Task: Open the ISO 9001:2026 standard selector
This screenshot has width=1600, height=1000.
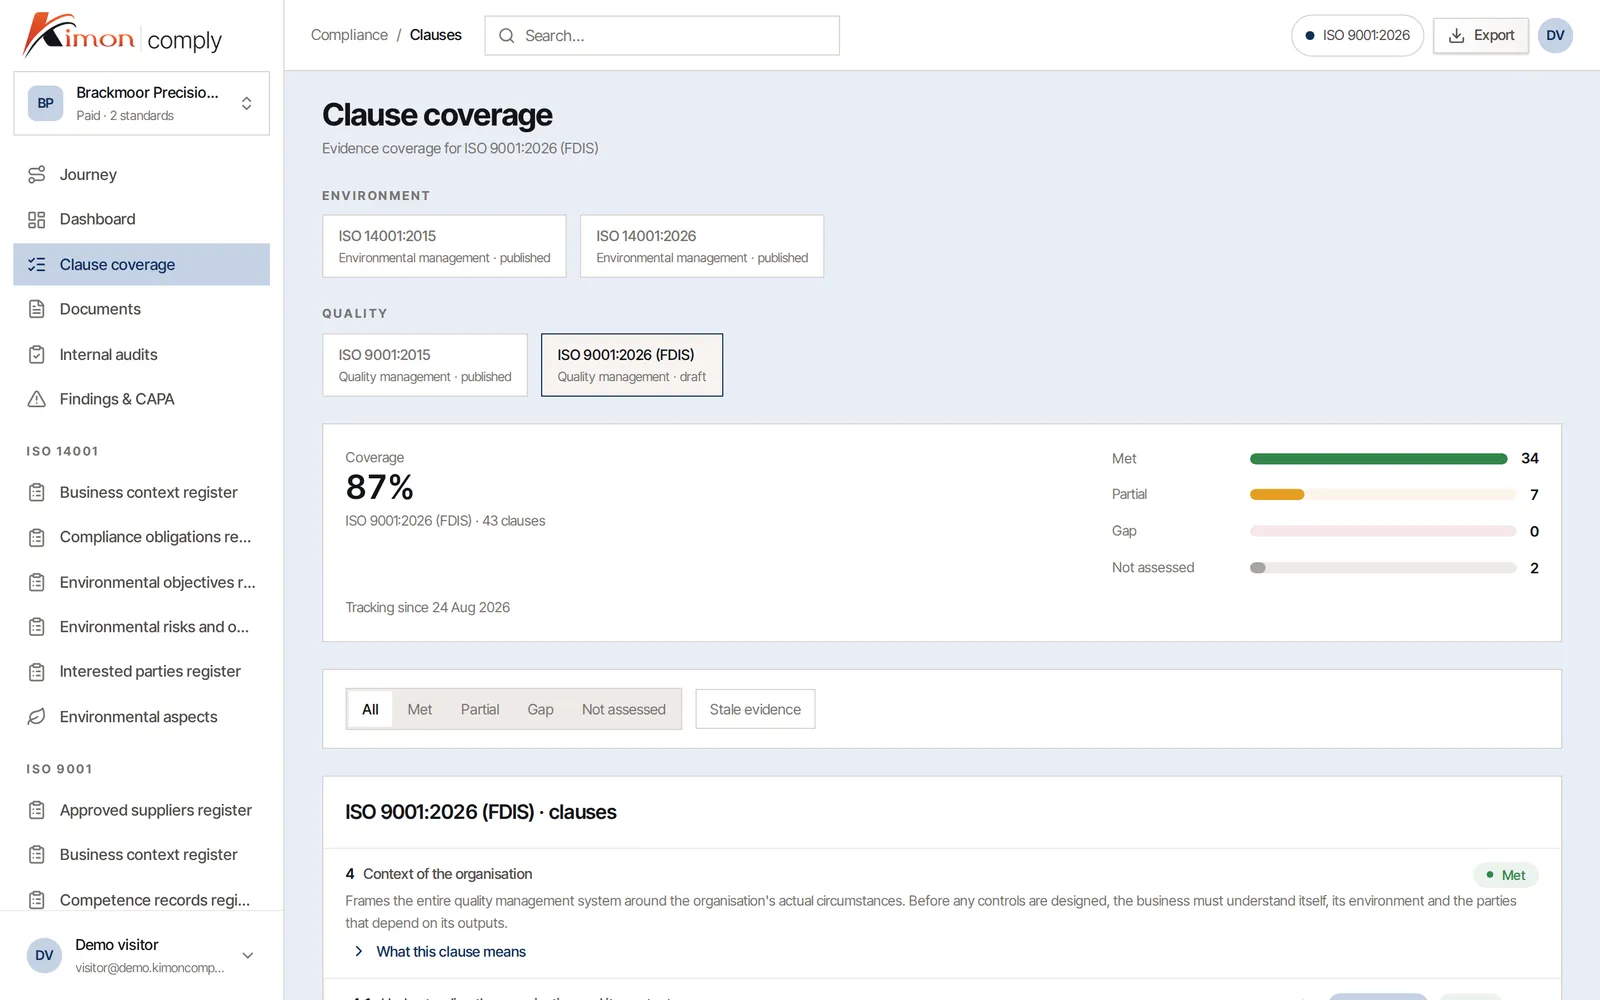Action: point(1357,35)
